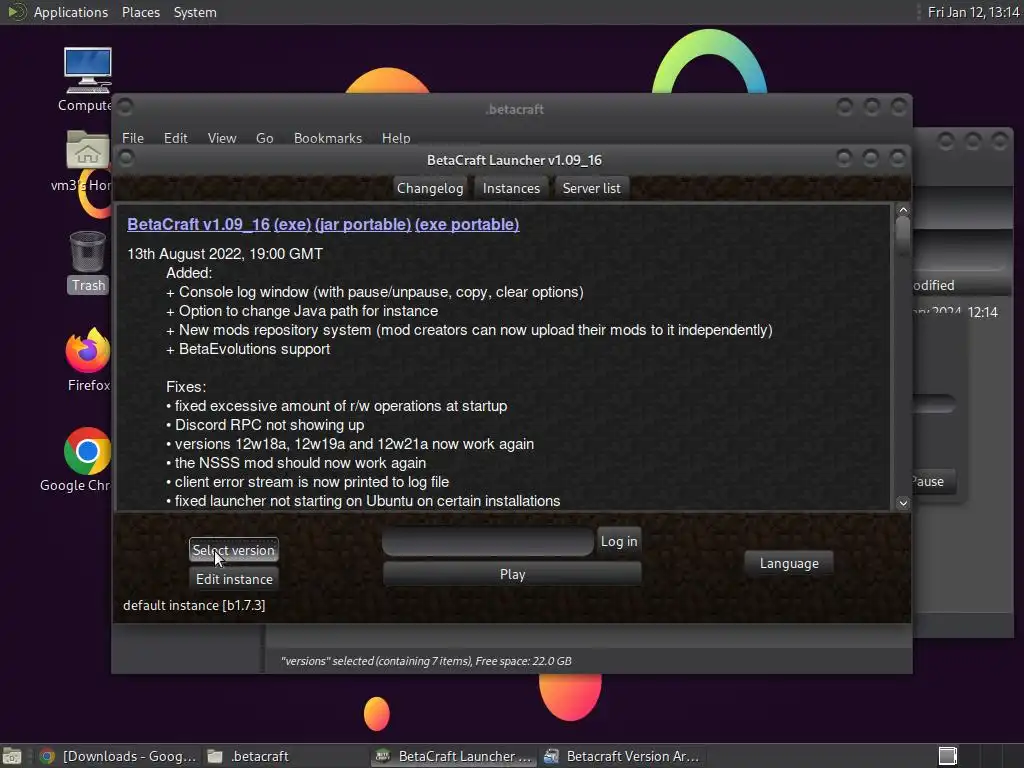Open the (exe) download link
Image resolution: width=1024 pixels, height=768 pixels.
tap(293, 224)
